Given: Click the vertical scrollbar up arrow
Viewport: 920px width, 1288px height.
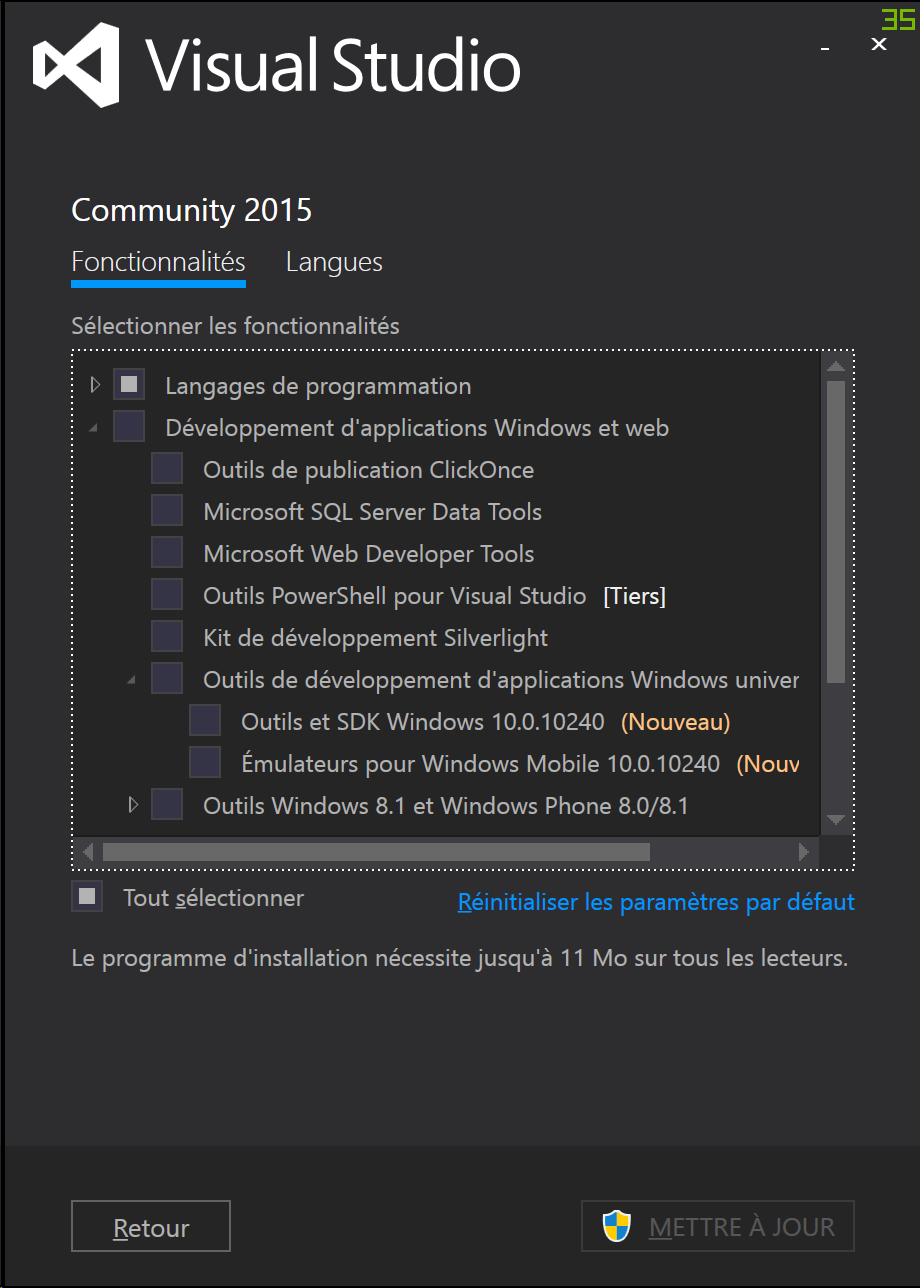Looking at the screenshot, I should tap(835, 367).
